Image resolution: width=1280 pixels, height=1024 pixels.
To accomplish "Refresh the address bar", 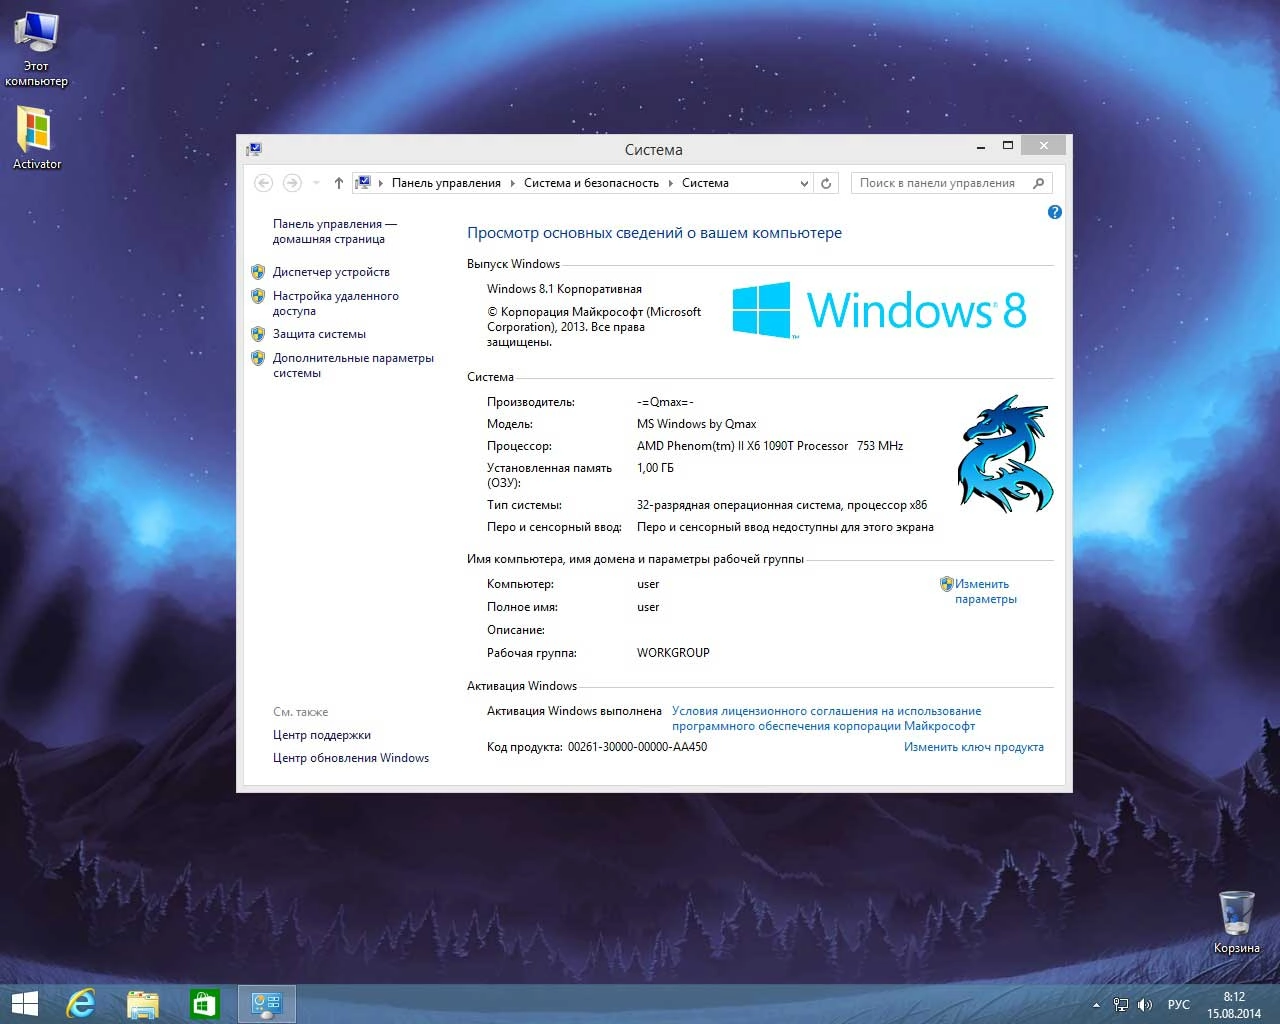I will (x=826, y=183).
